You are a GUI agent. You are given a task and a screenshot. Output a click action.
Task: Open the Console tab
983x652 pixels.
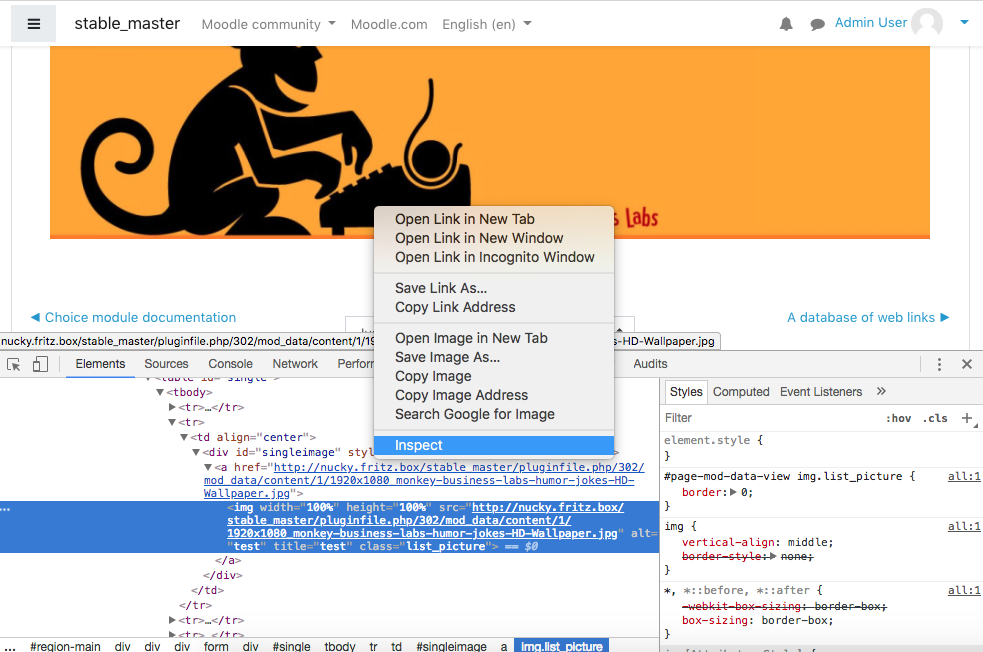pos(230,364)
